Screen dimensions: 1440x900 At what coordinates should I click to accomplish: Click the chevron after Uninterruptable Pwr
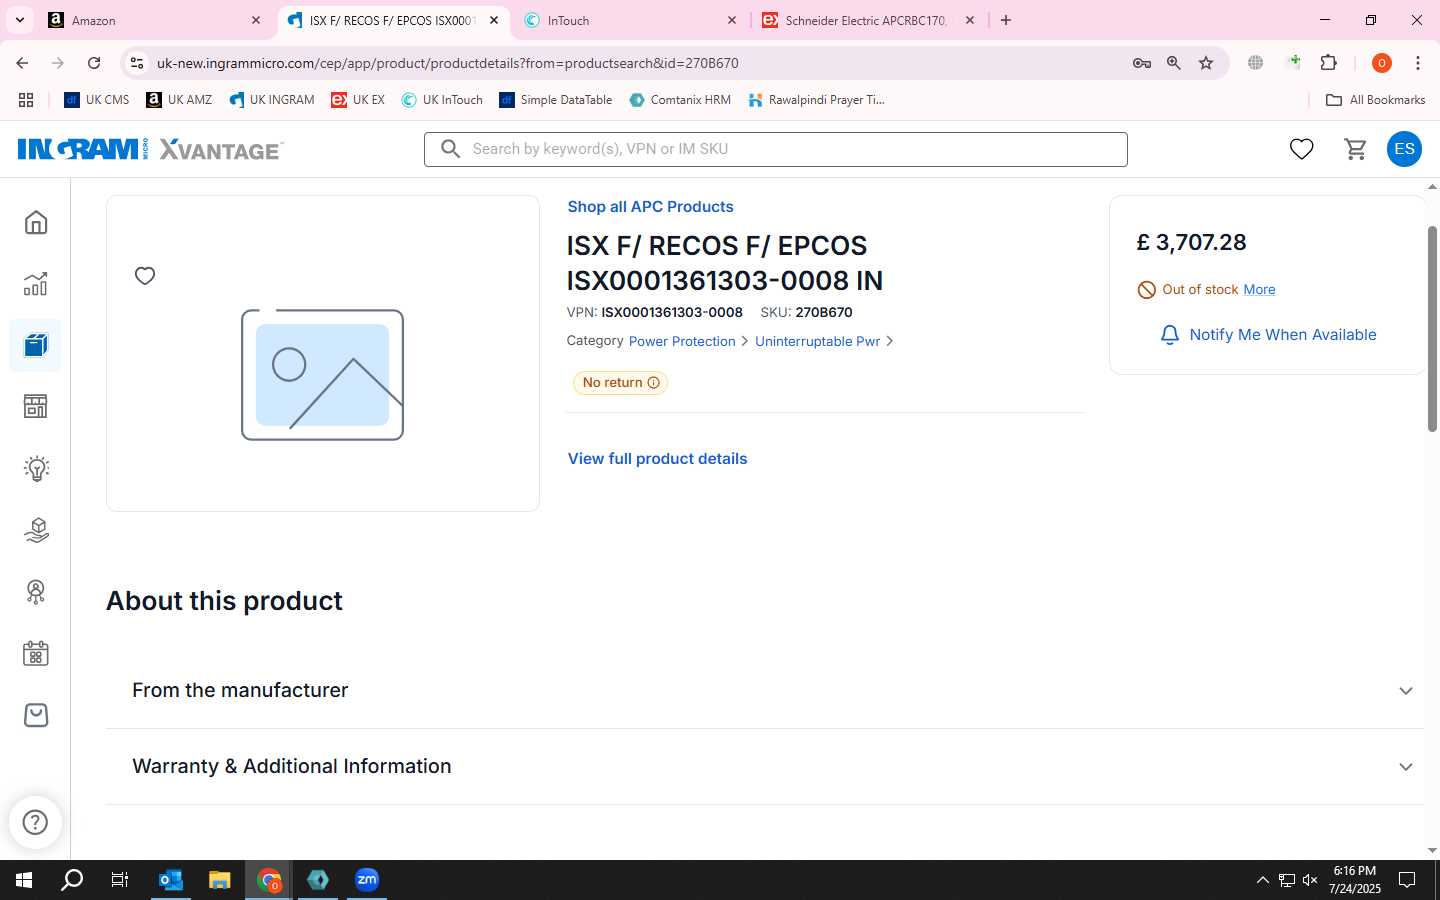[x=890, y=341]
